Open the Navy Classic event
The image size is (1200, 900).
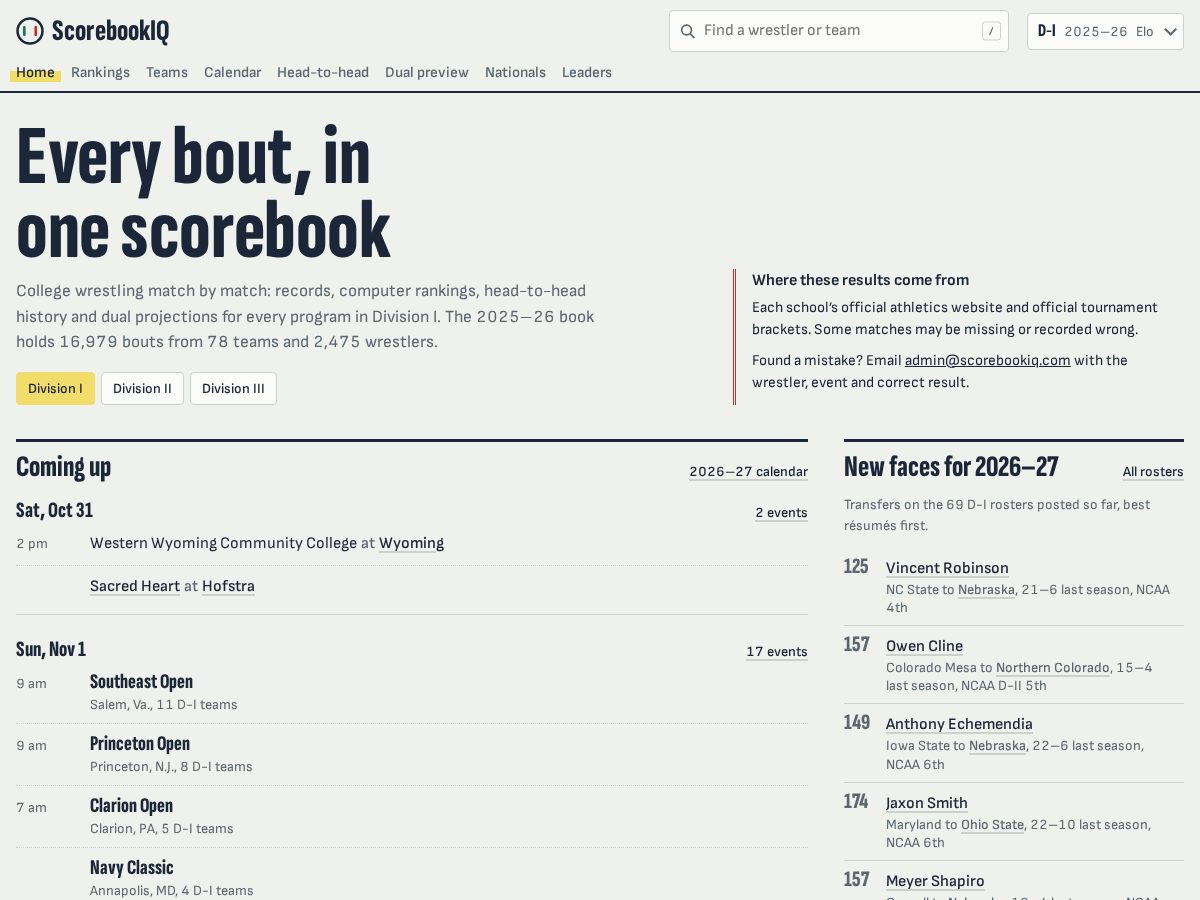132,868
